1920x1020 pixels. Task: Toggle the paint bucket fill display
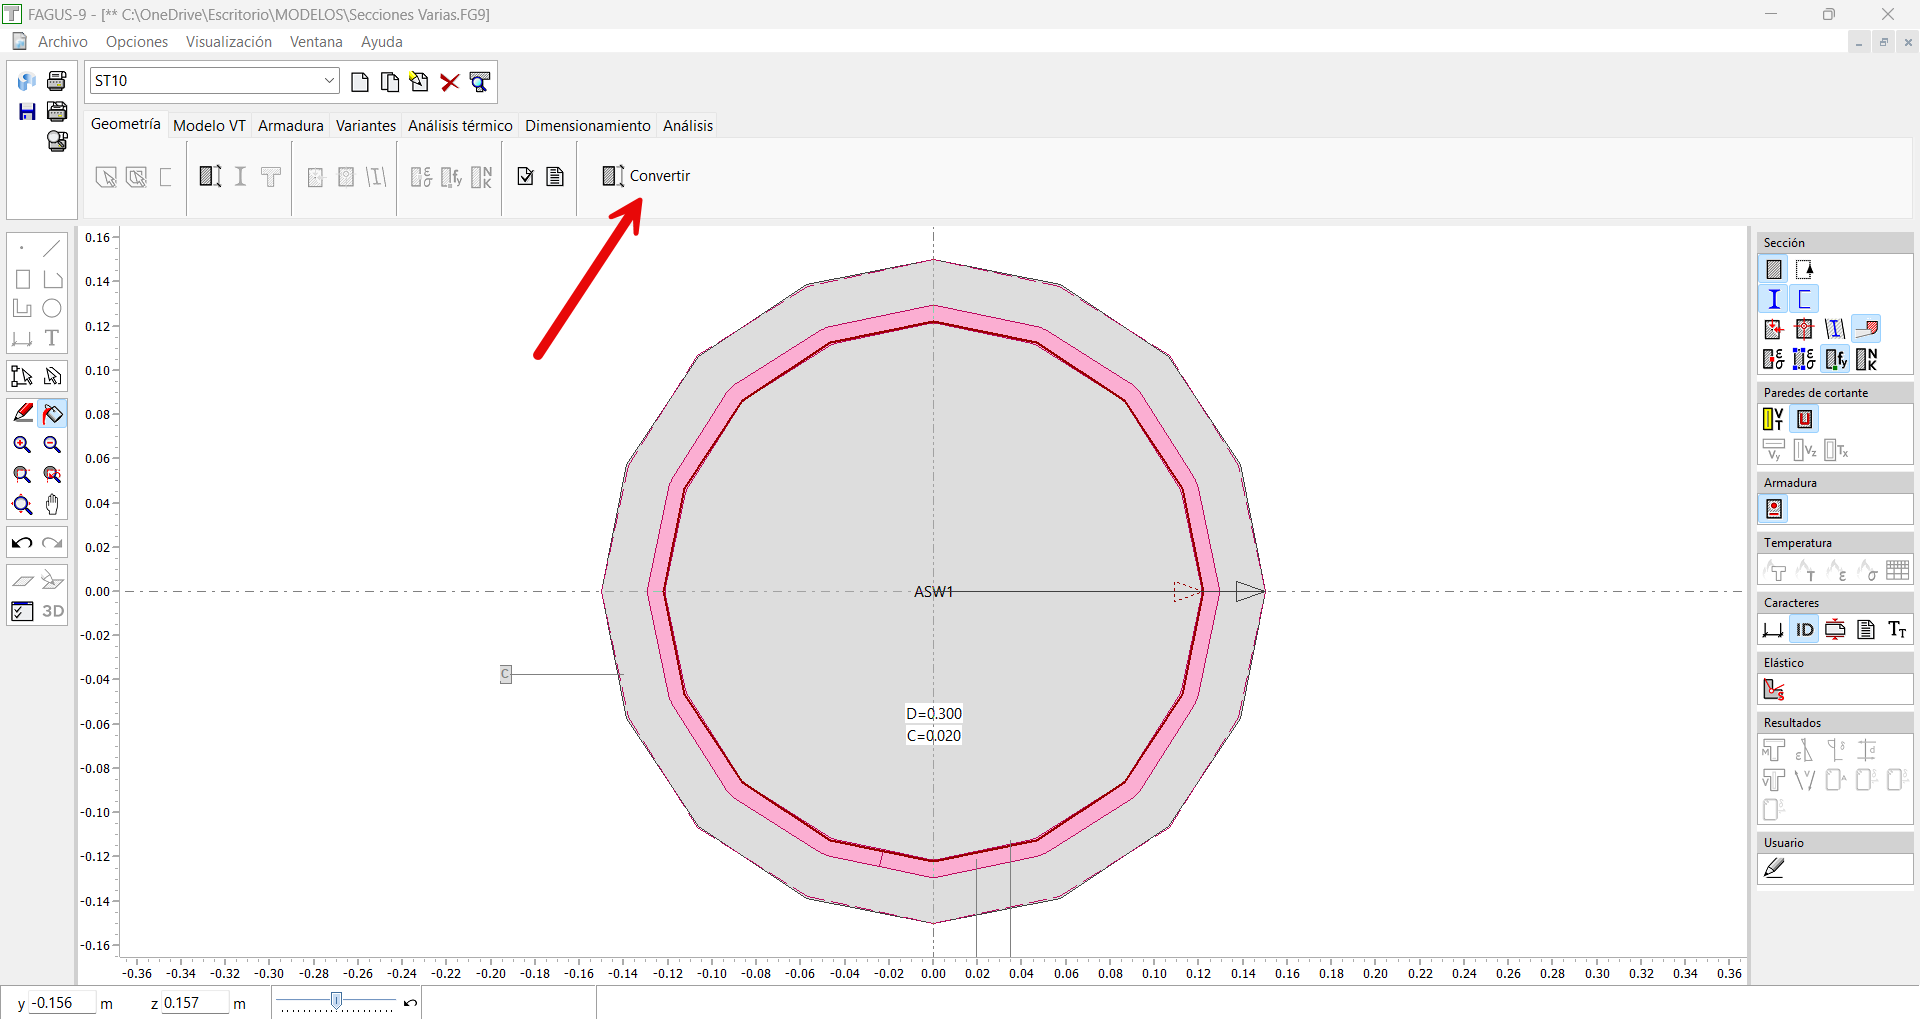pyautogui.click(x=52, y=413)
